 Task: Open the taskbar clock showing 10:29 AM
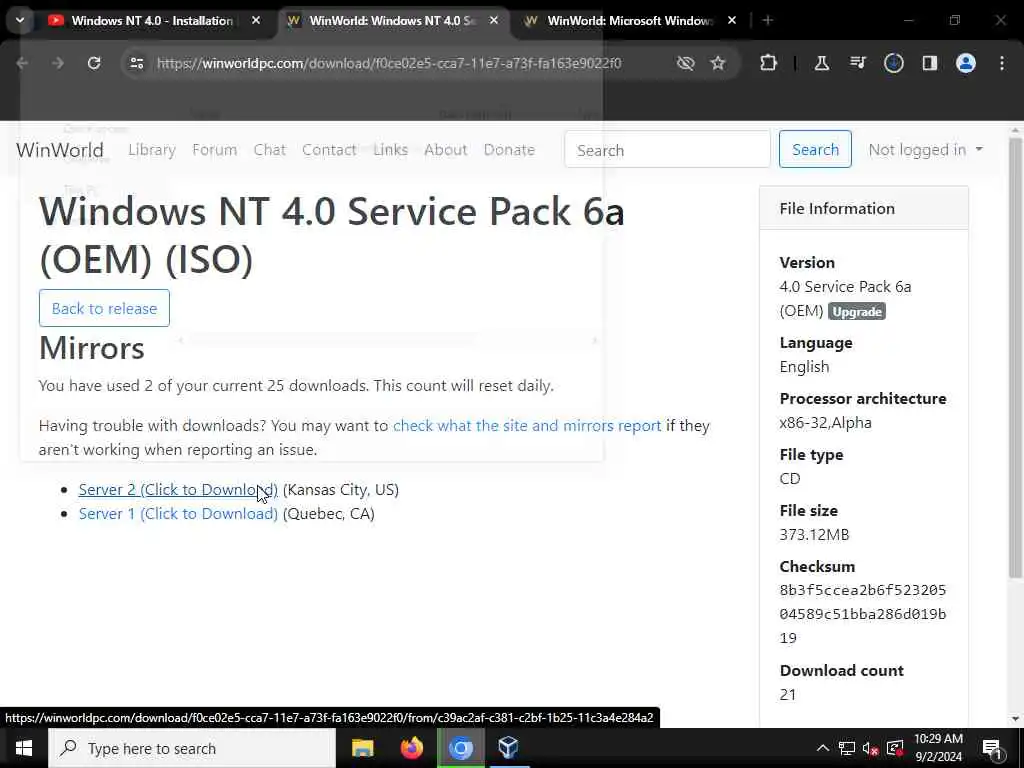pyautogui.click(x=938, y=748)
